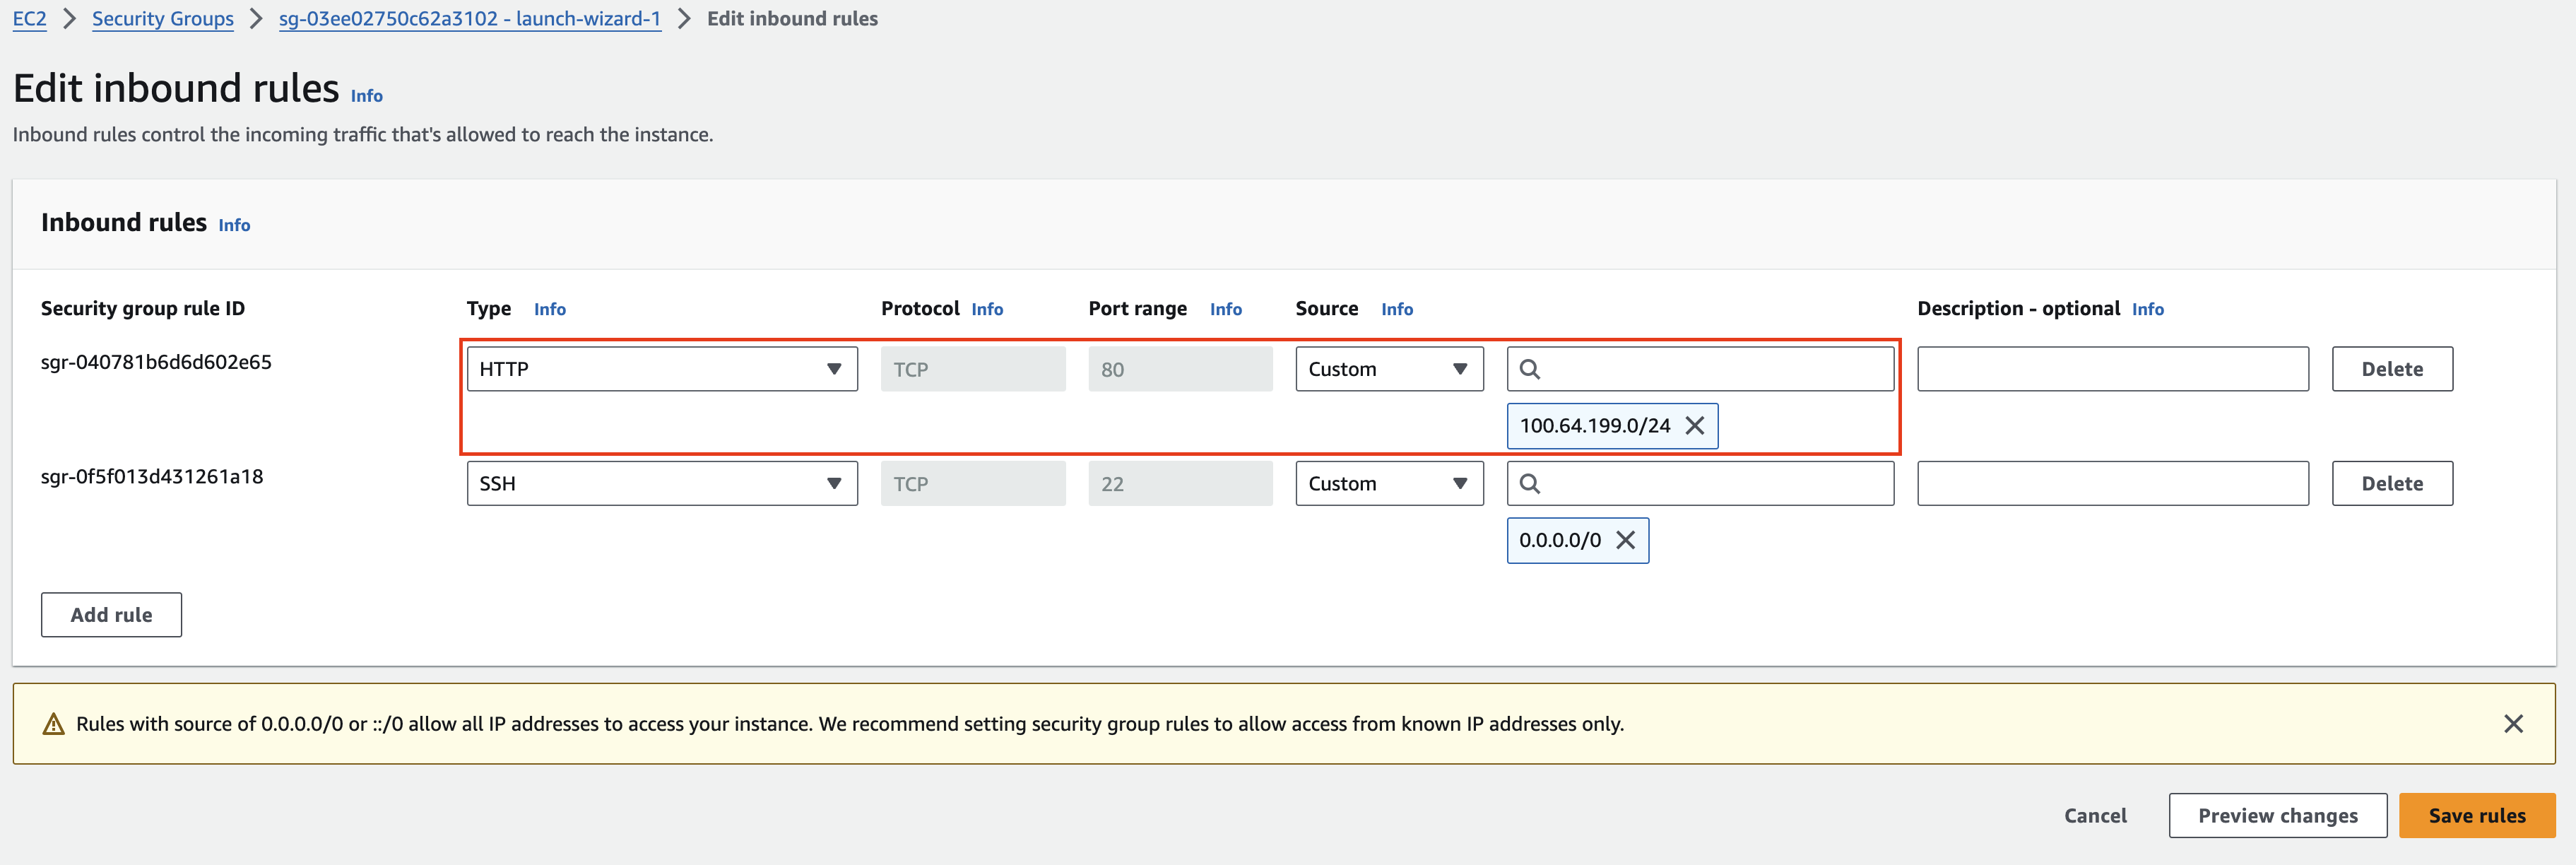Open the sg-03ee02750c62a3102 security group link
2576x865 pixels.
click(469, 18)
